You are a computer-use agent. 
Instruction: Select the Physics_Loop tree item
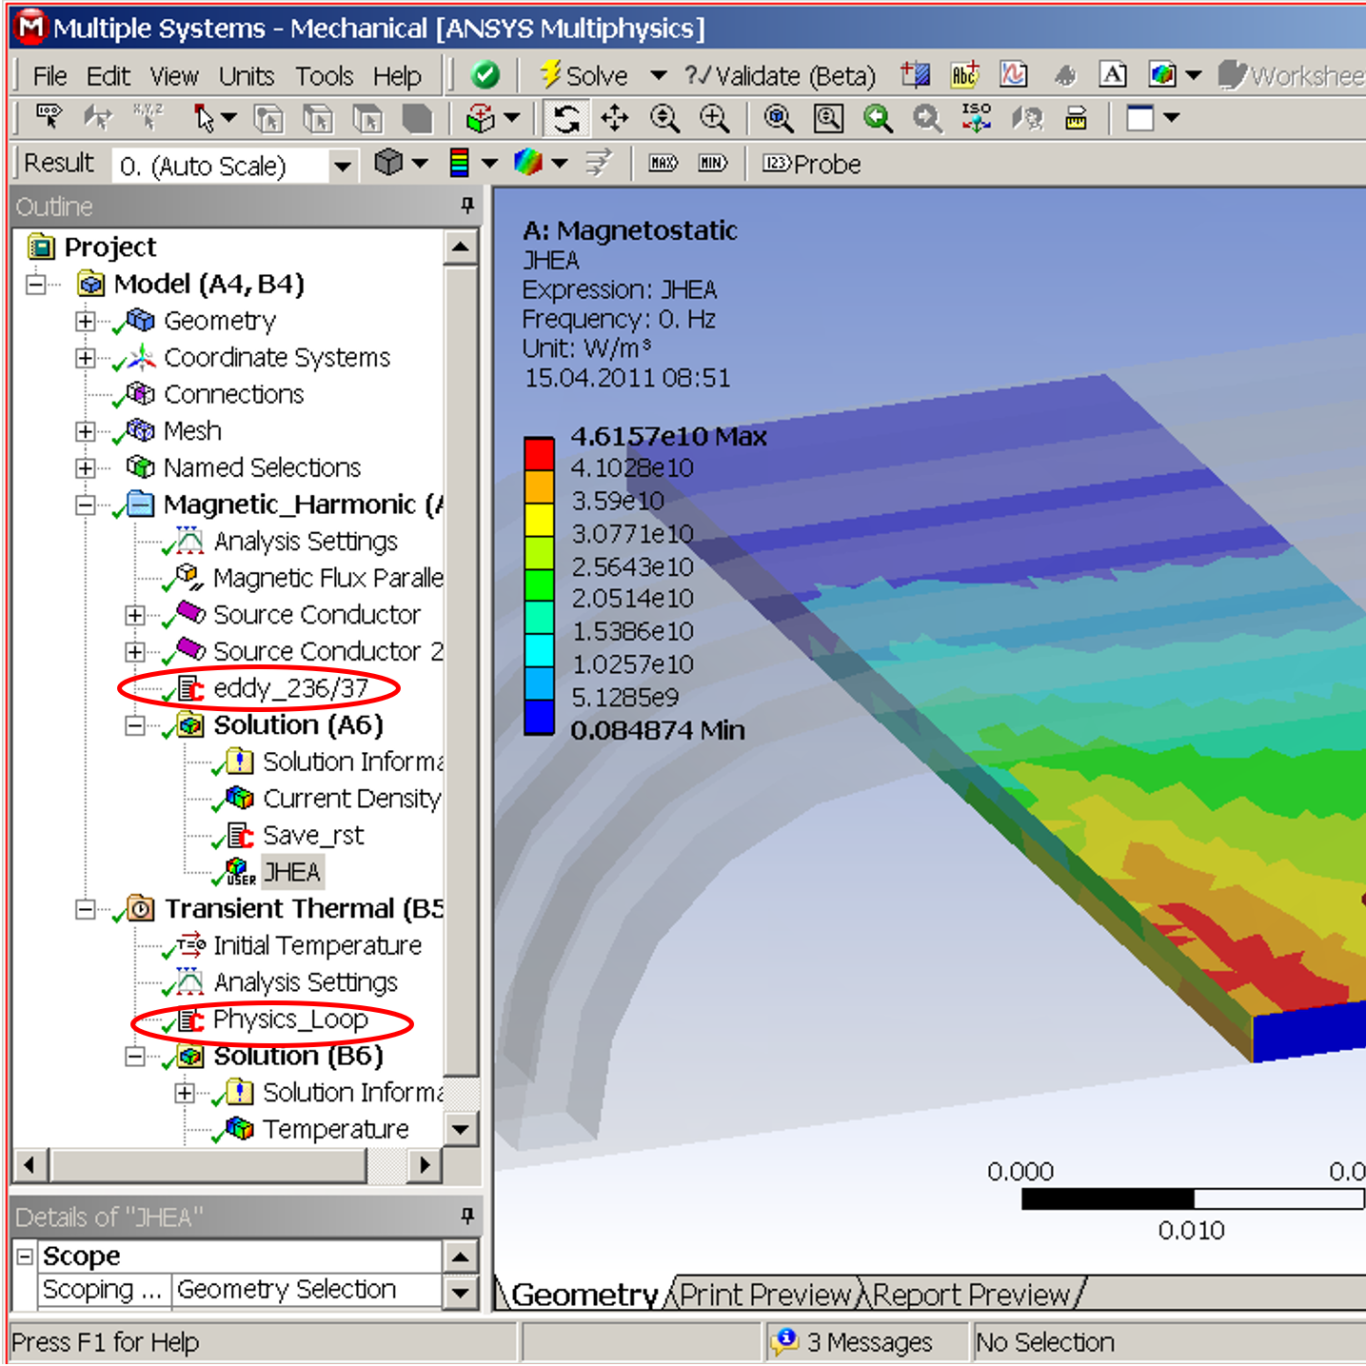[x=290, y=1020]
